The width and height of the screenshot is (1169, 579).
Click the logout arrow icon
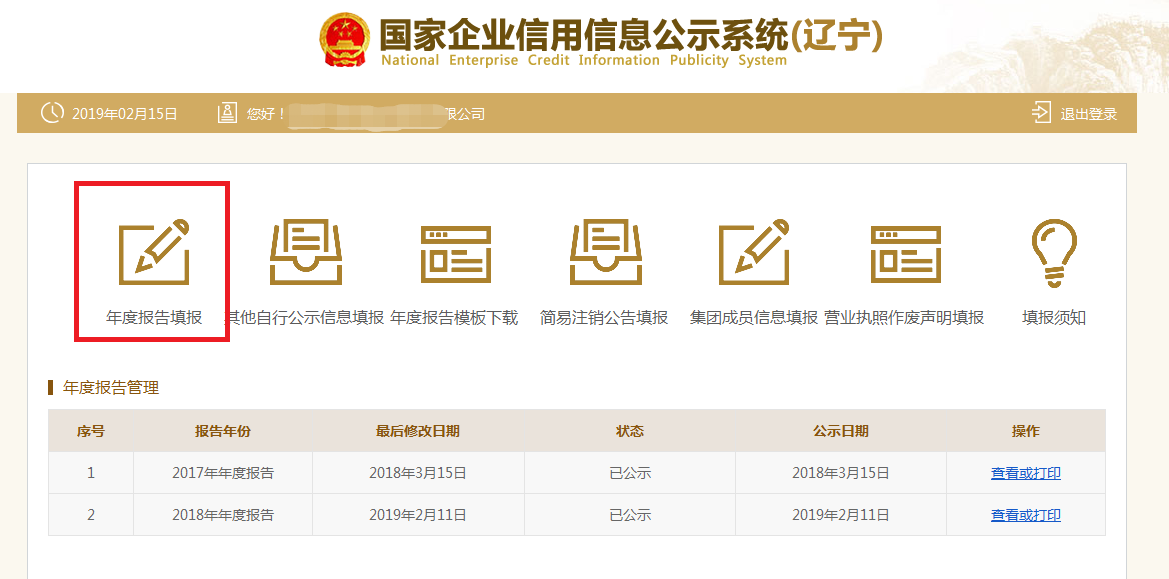[x=1041, y=113]
